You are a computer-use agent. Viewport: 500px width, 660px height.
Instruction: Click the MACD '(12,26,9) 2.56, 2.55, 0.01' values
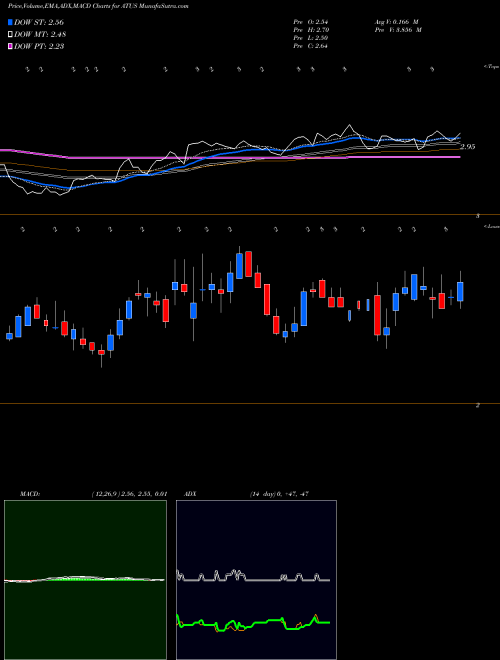pyautogui.click(x=129, y=494)
